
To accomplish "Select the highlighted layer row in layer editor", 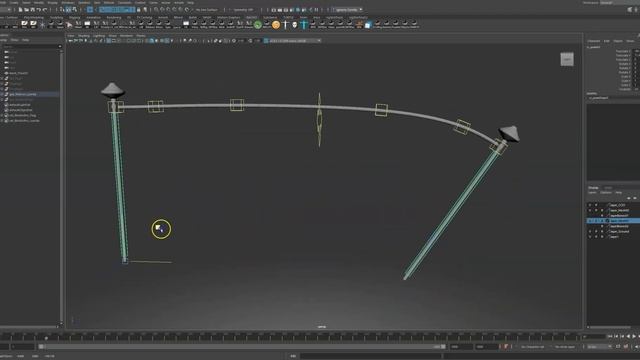I will [x=613, y=221].
